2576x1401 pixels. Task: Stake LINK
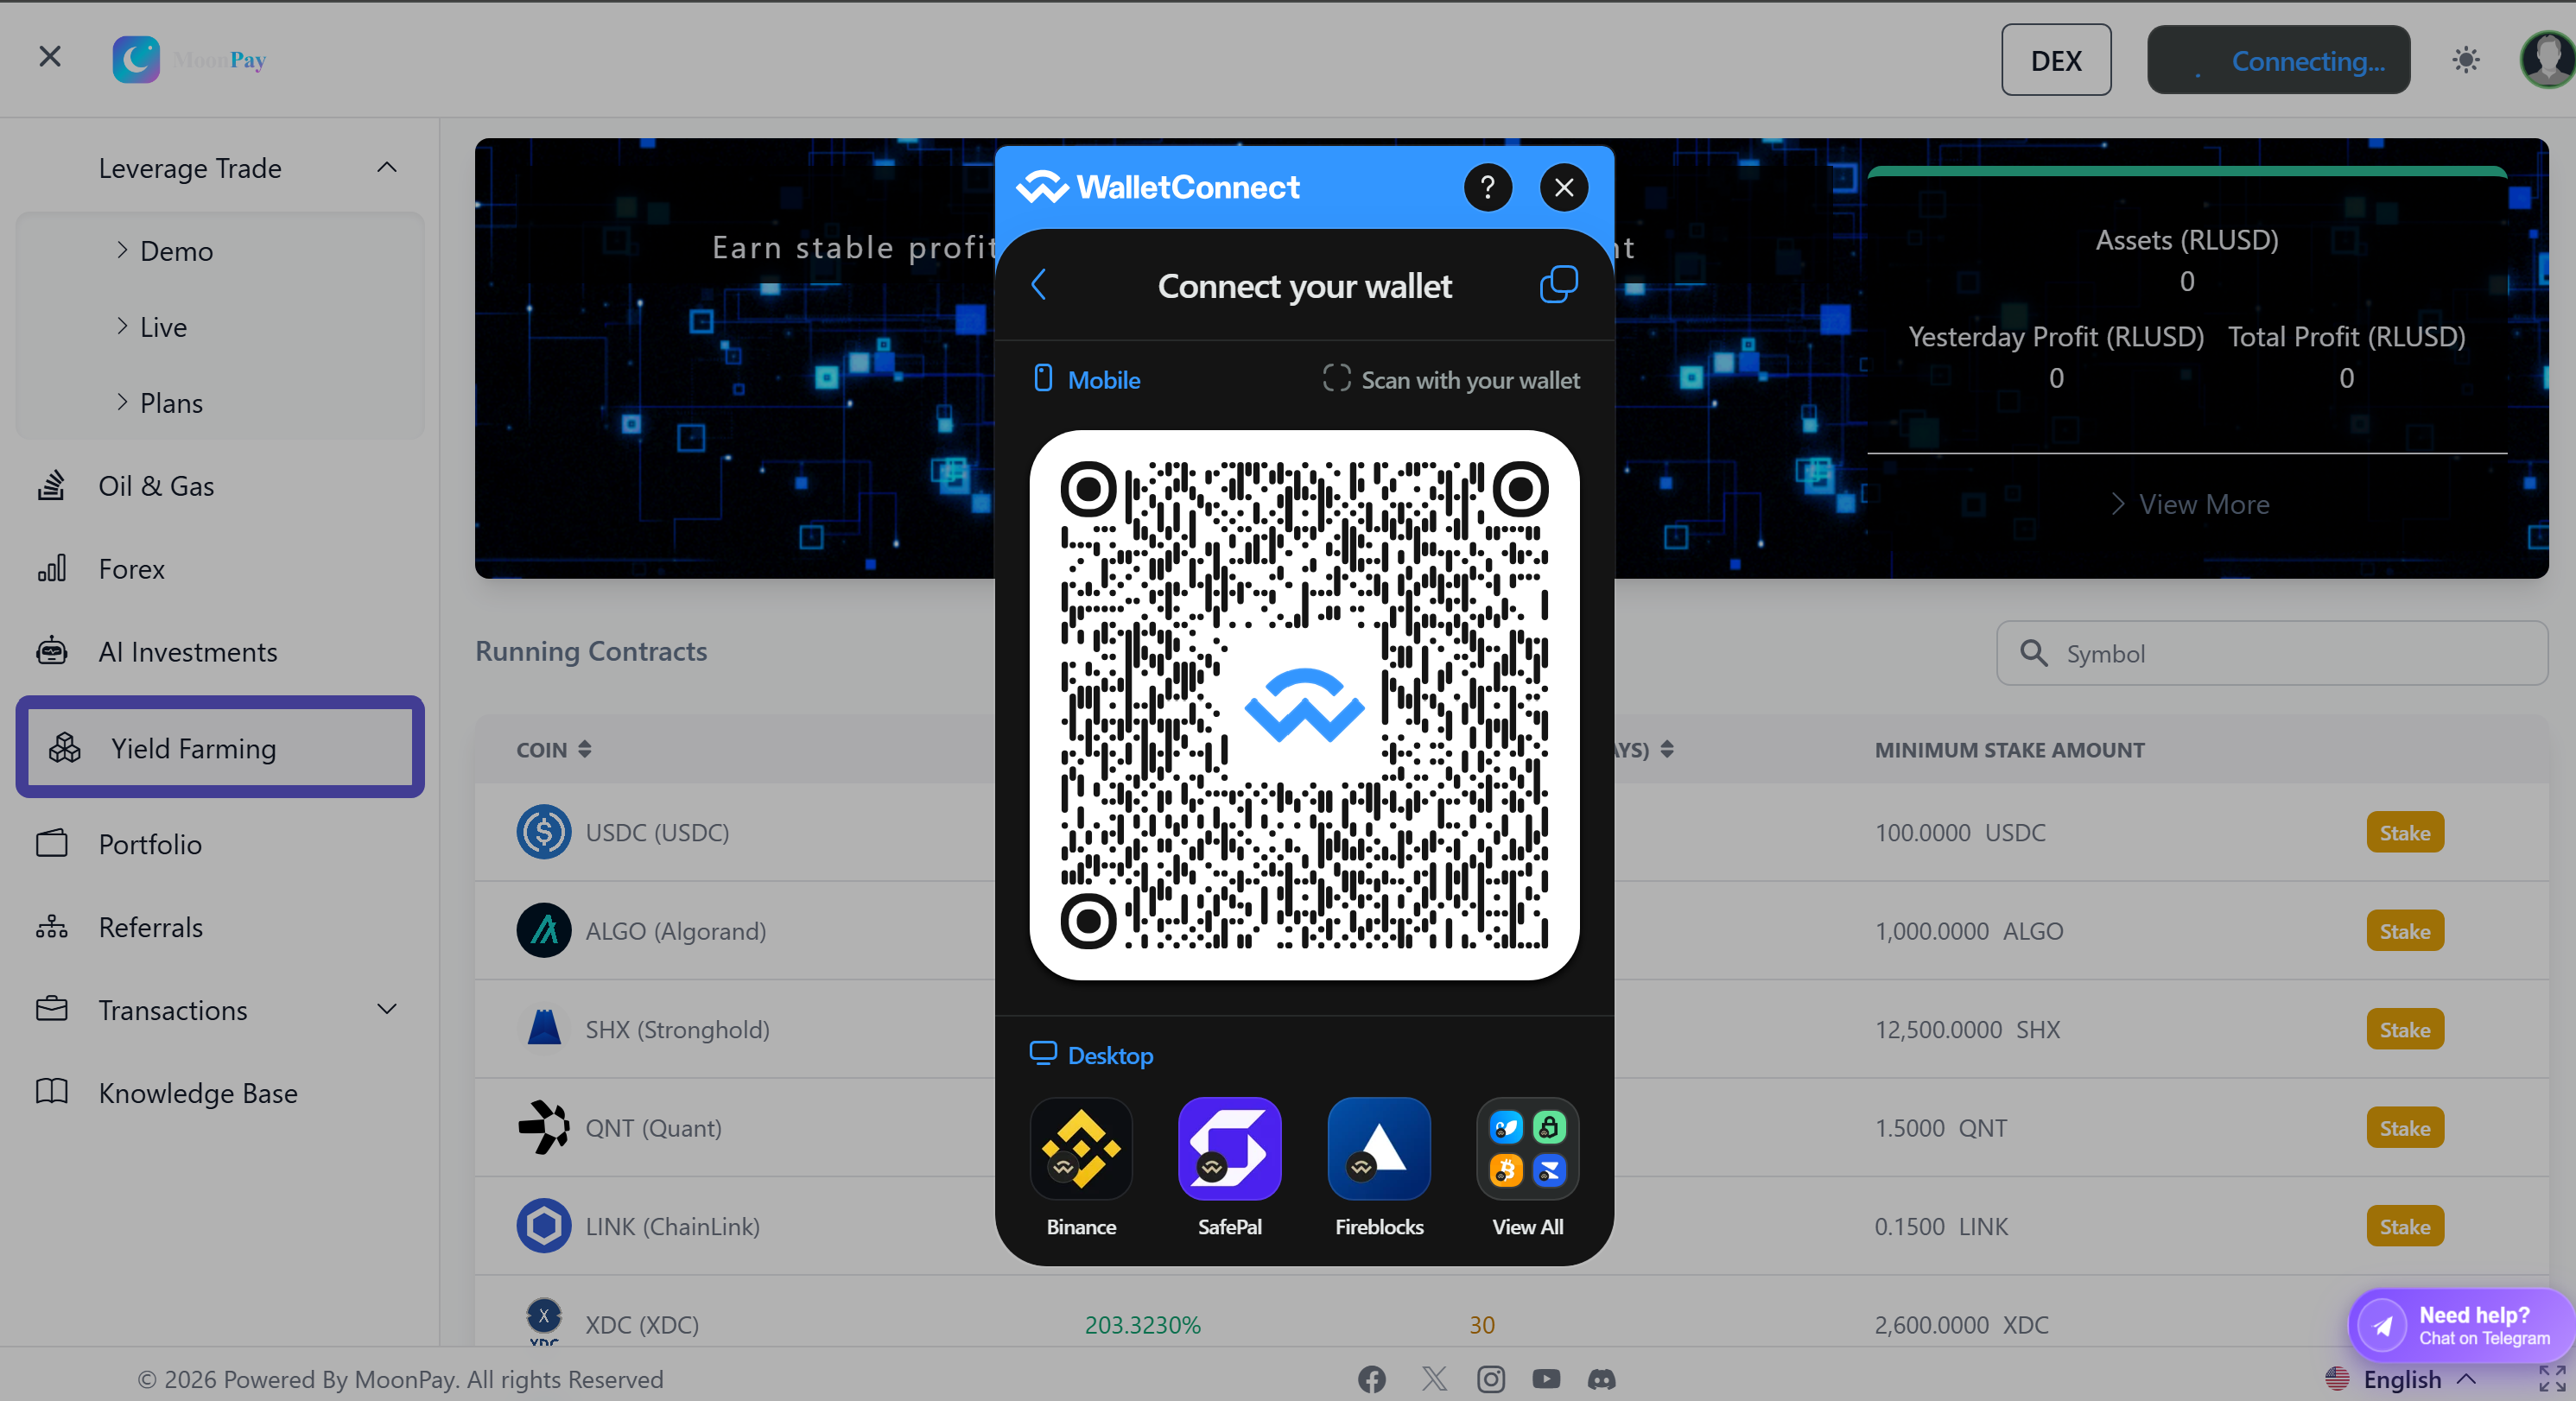(2404, 1226)
